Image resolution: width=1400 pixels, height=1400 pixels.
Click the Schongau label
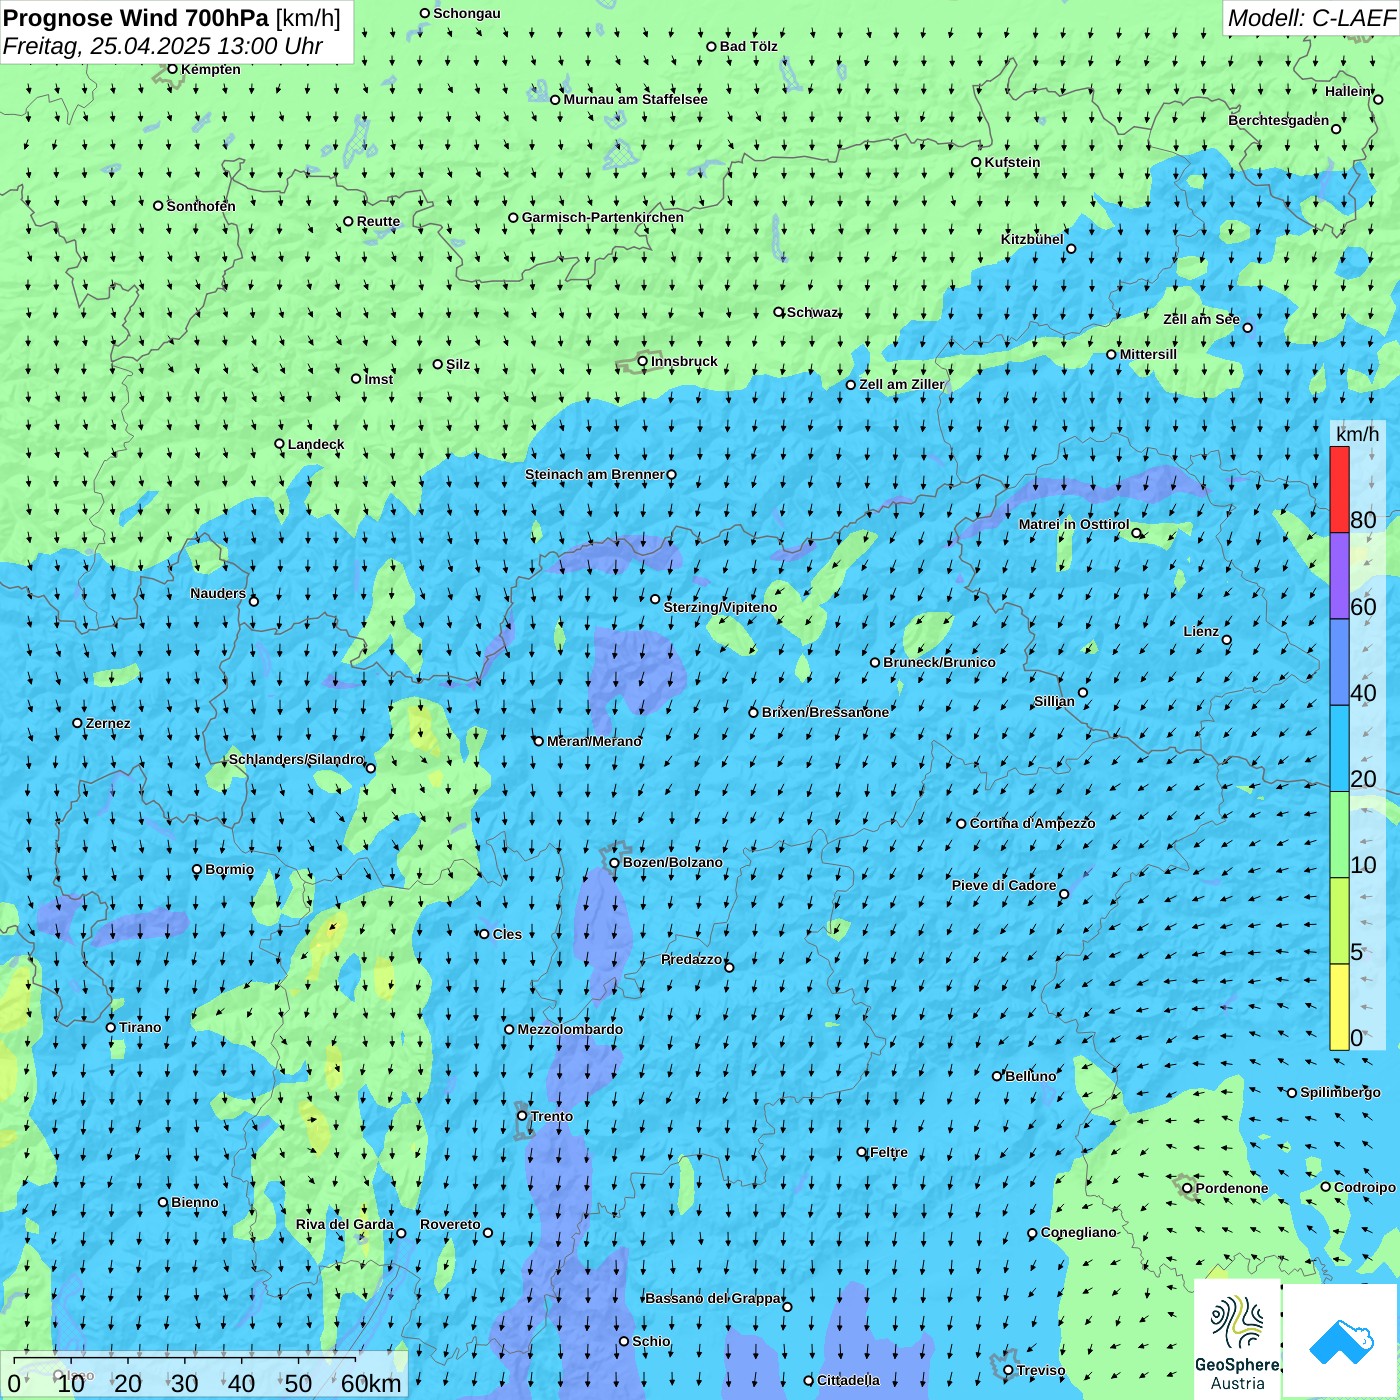pos(467,13)
